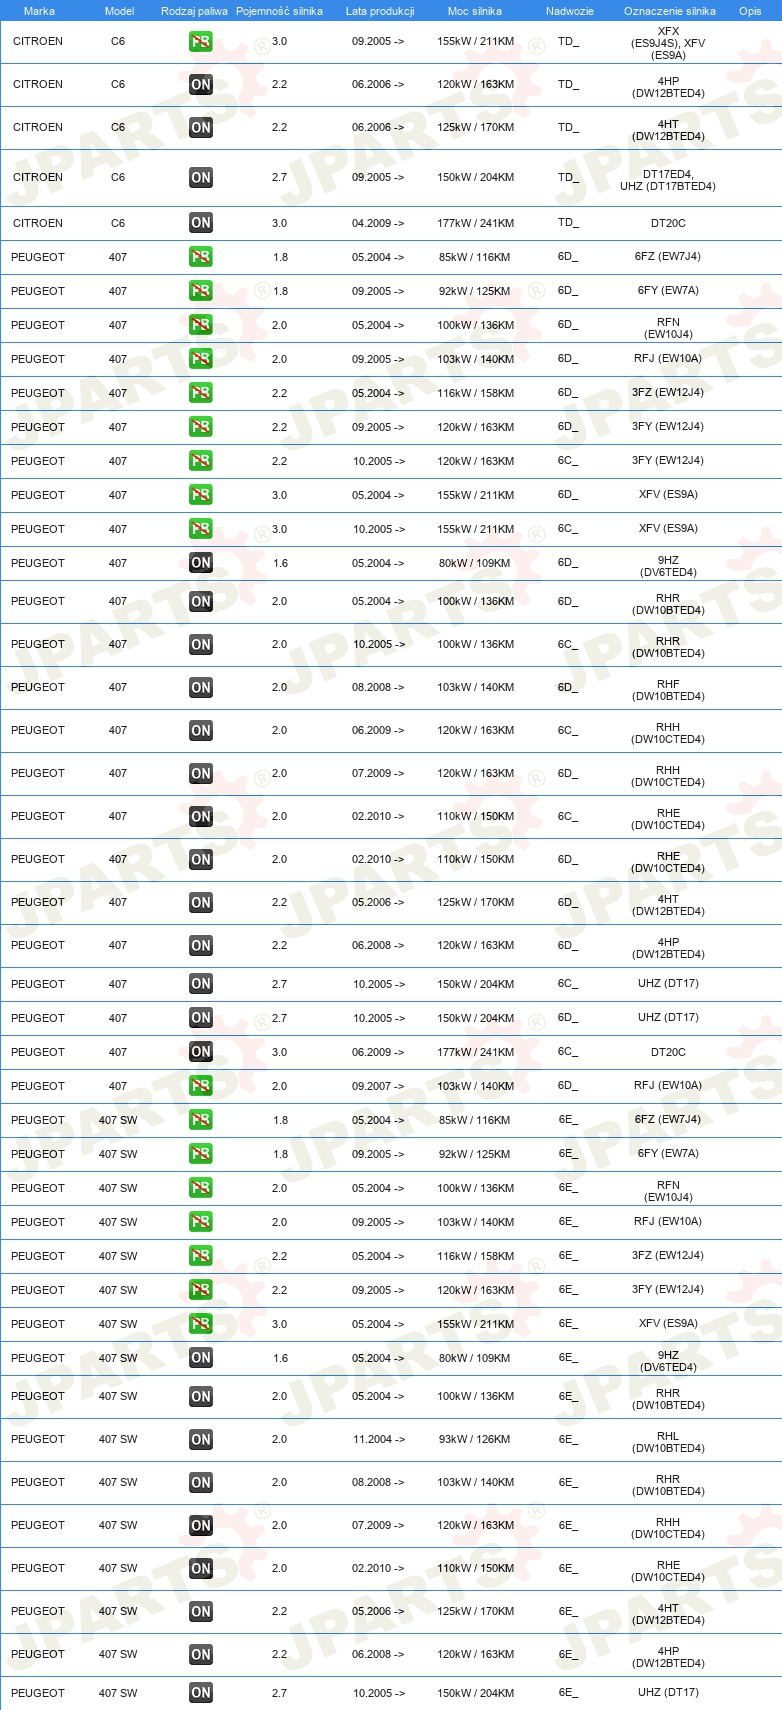Screen dimensions: 782x1710
Task: Click the Nadwozie column header
Action: 570,11
